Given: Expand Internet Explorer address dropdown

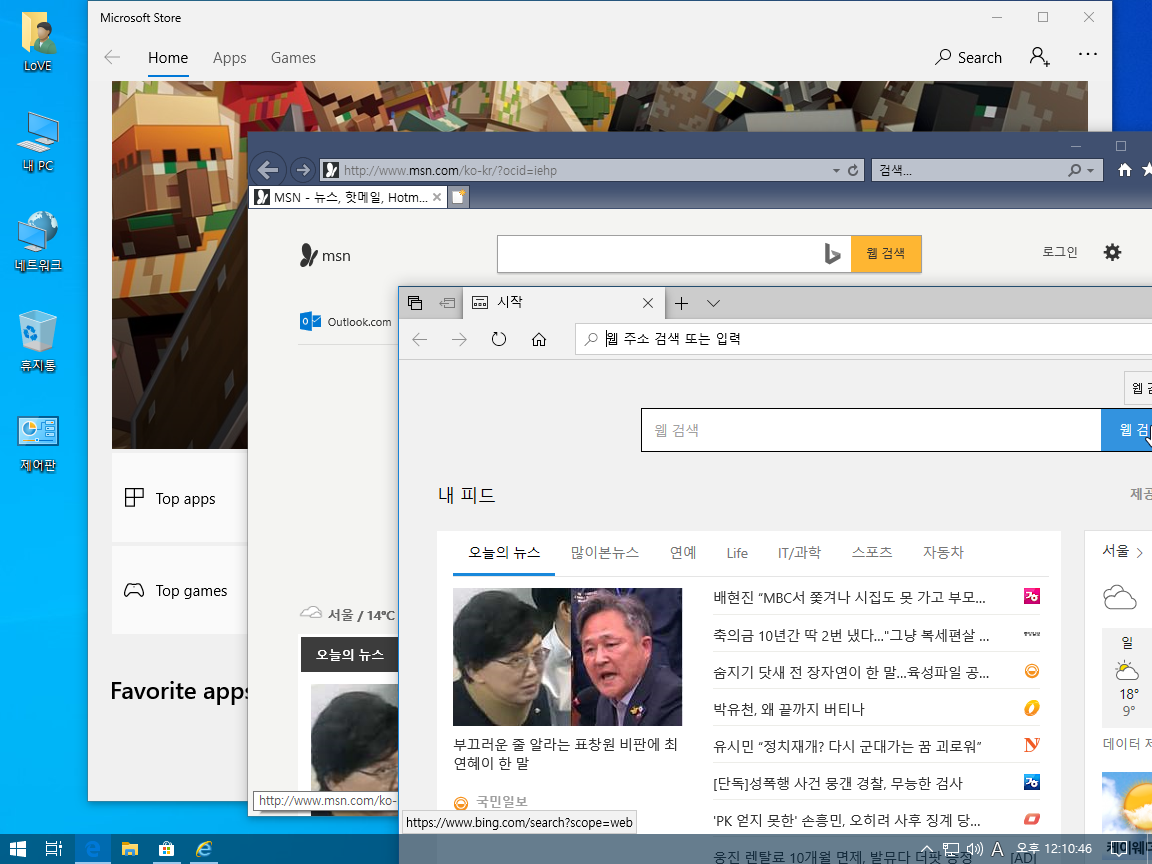Looking at the screenshot, I should [x=836, y=170].
